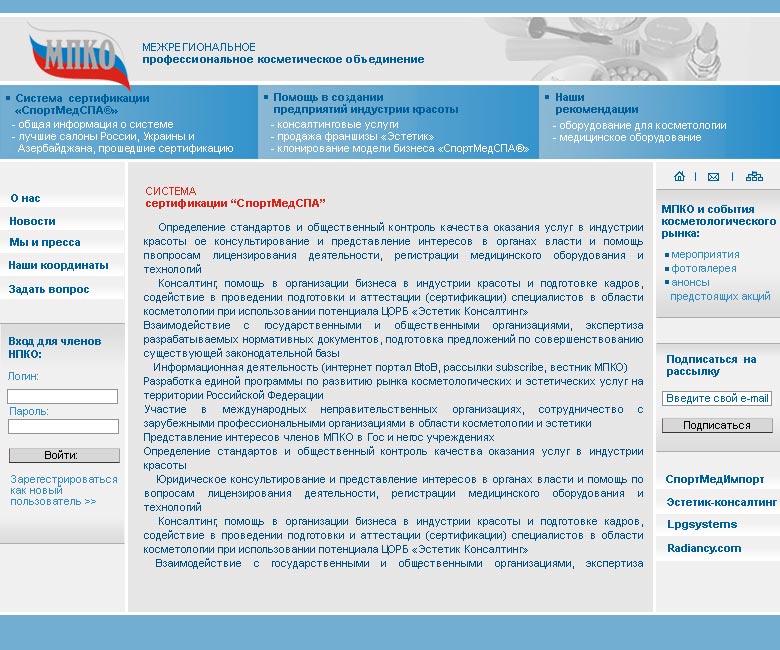This screenshot has height=650, width=780.
Task: Open the О нас menu item
Action: (25, 198)
